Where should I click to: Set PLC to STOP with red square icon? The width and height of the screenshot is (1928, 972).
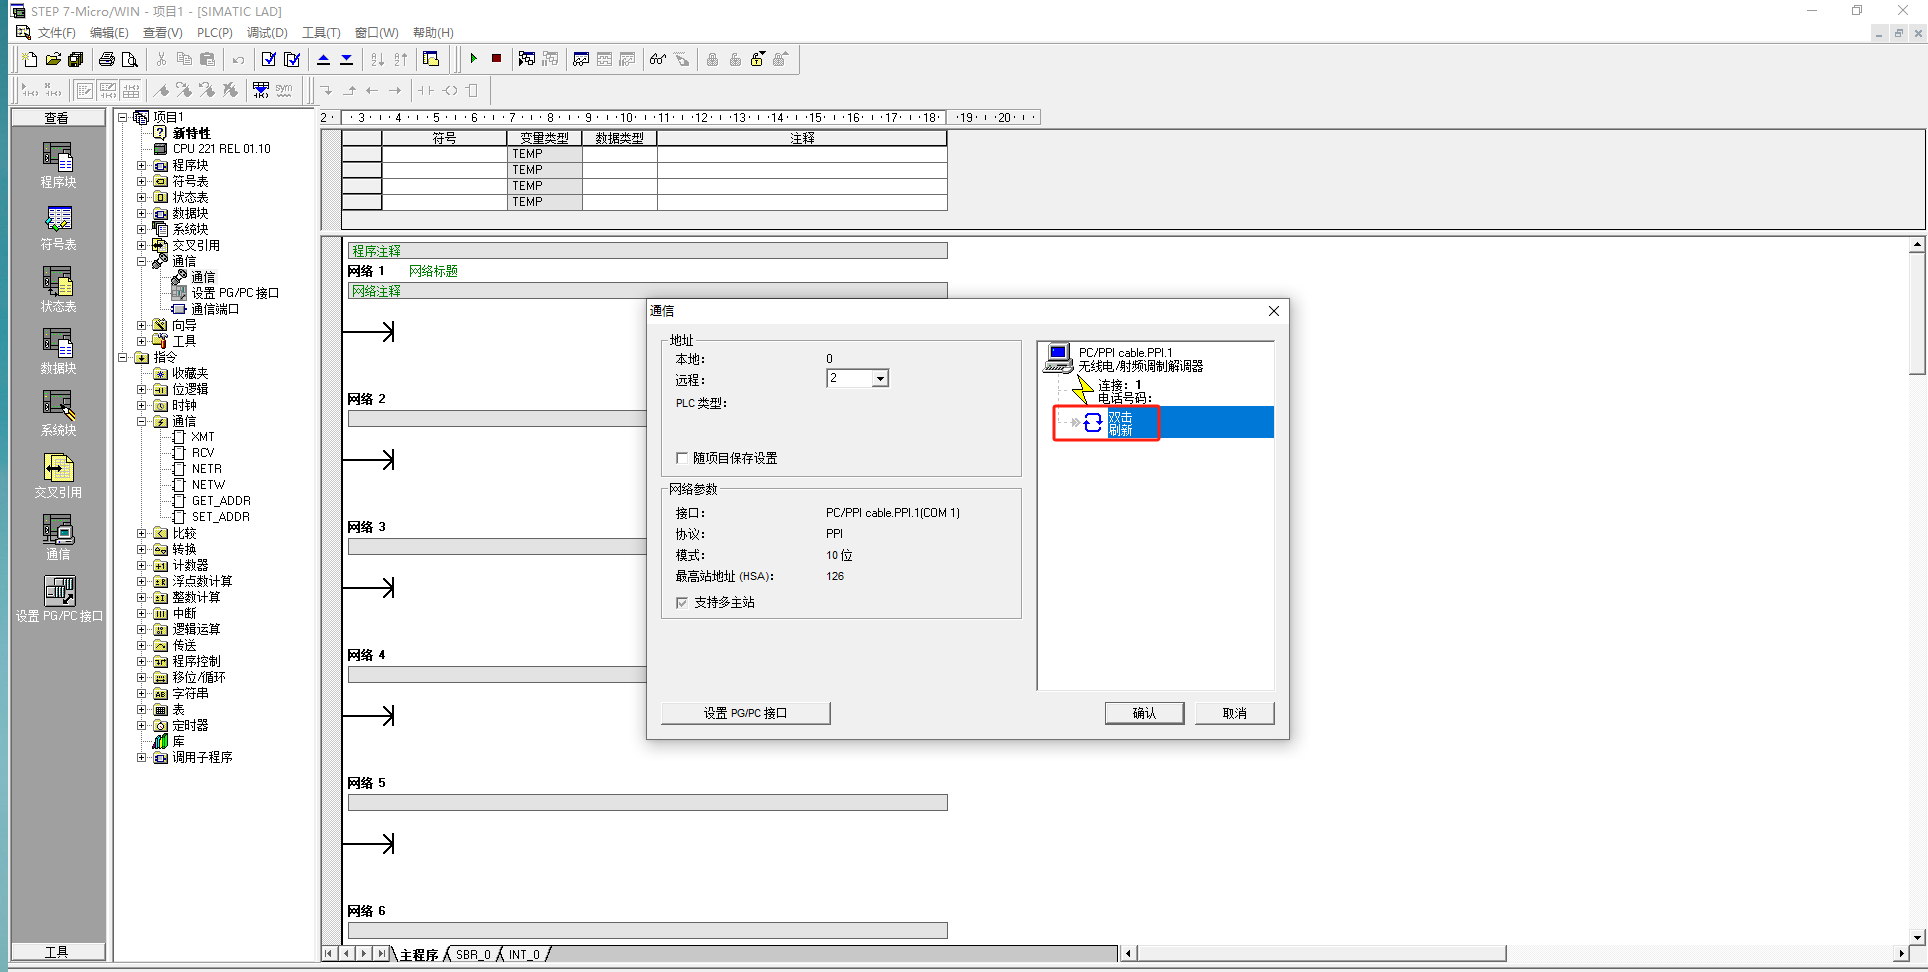496,59
